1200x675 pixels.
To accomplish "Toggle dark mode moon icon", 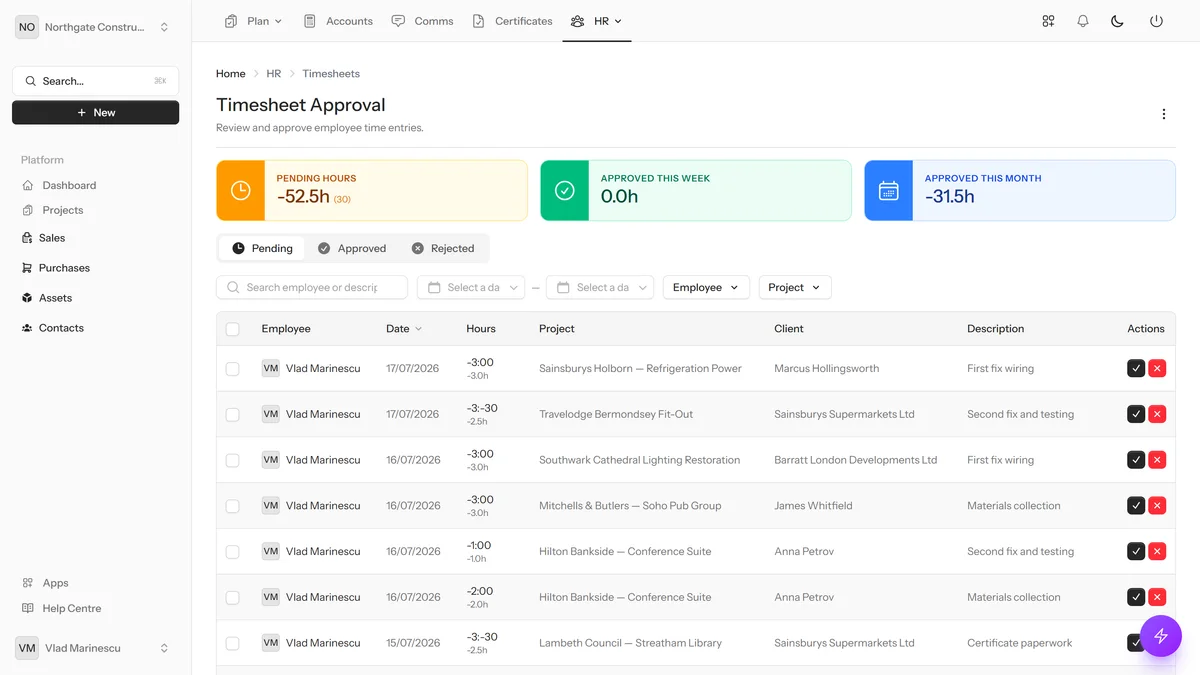I will (1118, 21).
